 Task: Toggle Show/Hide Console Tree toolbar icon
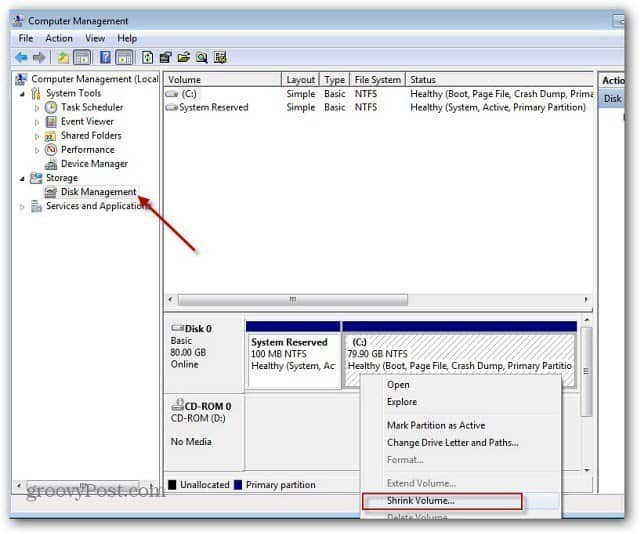coord(82,58)
